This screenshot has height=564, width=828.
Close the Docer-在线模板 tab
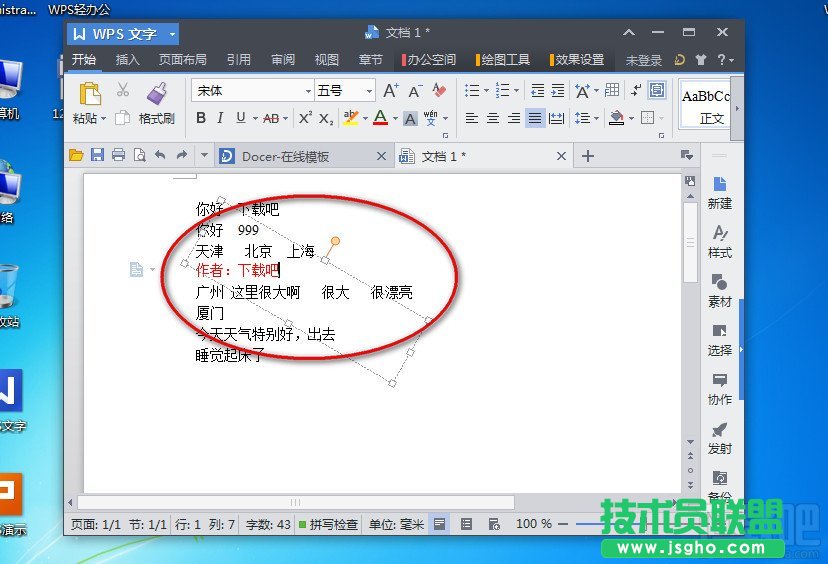tap(381, 156)
